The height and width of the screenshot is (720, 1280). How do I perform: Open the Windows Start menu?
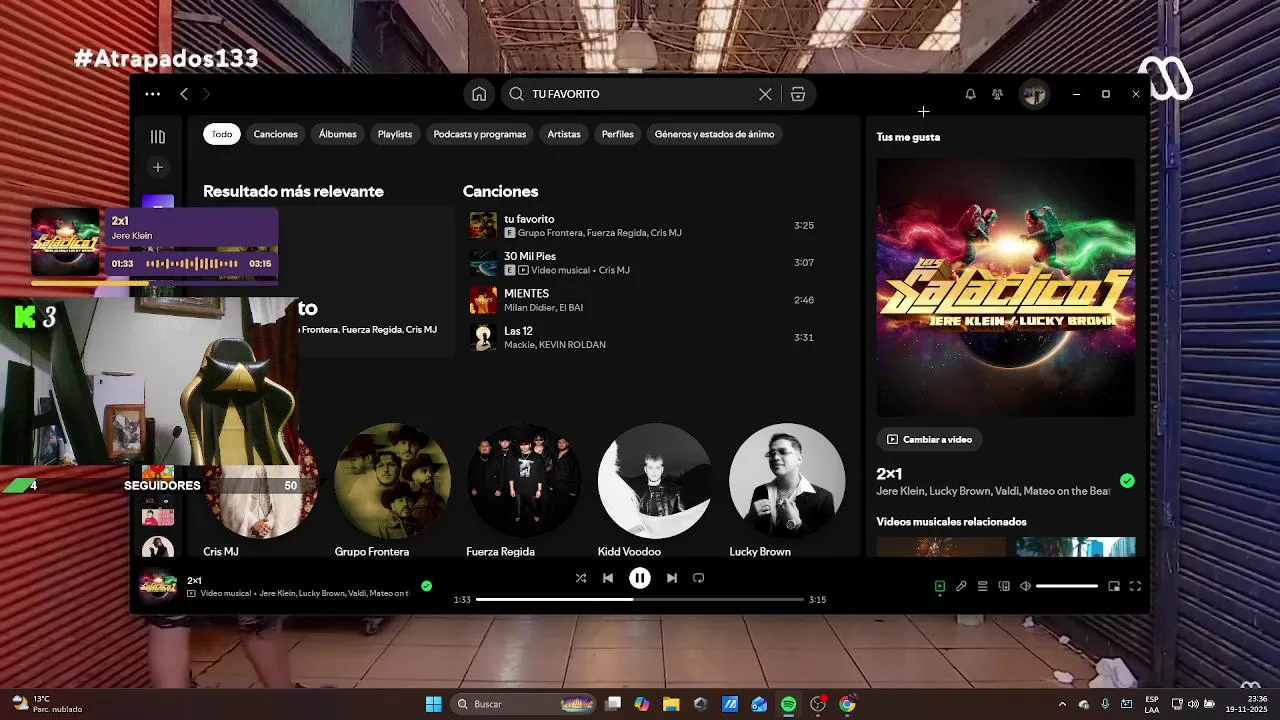pyautogui.click(x=433, y=704)
